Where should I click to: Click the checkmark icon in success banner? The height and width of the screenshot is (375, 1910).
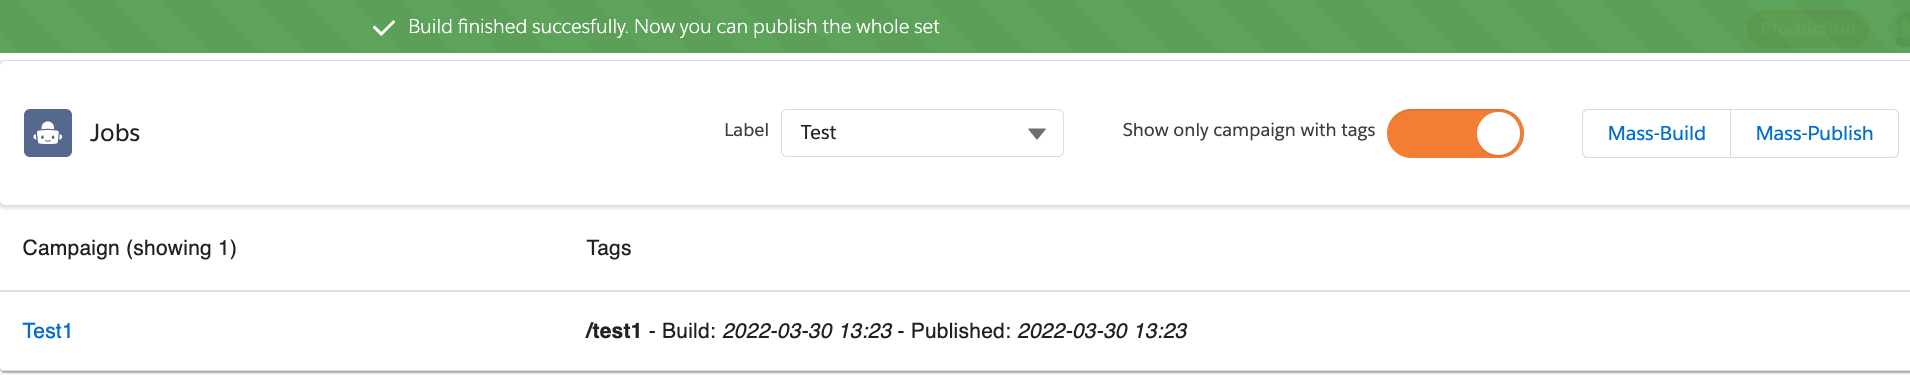[384, 28]
